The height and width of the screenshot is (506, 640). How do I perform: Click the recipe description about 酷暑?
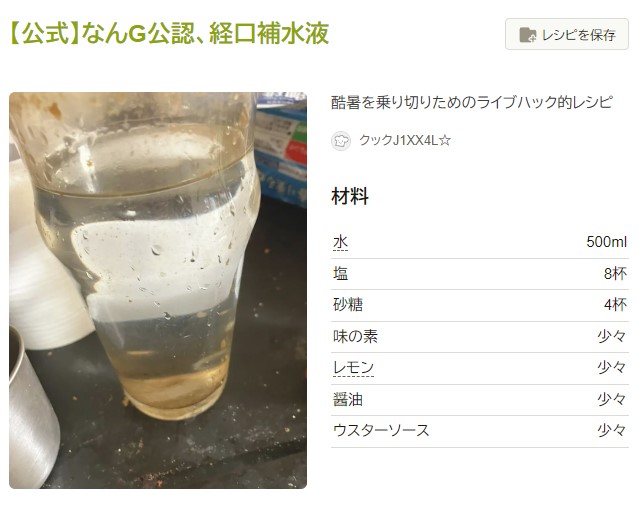(x=472, y=102)
